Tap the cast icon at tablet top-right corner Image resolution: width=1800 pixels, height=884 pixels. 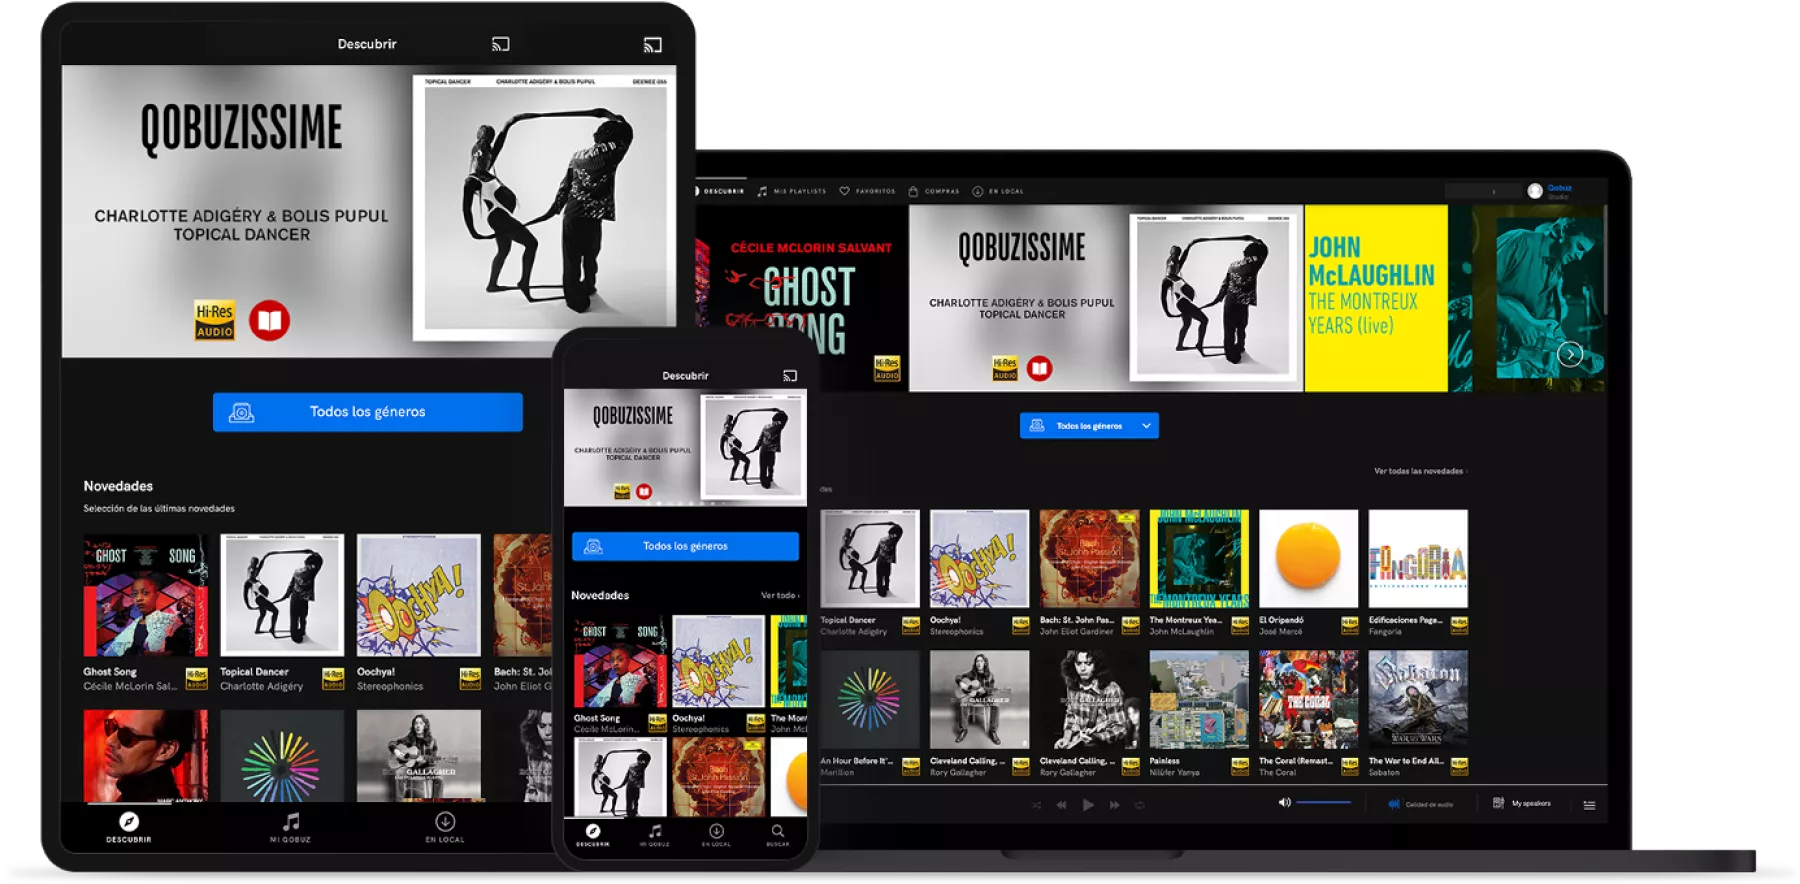pos(652,45)
